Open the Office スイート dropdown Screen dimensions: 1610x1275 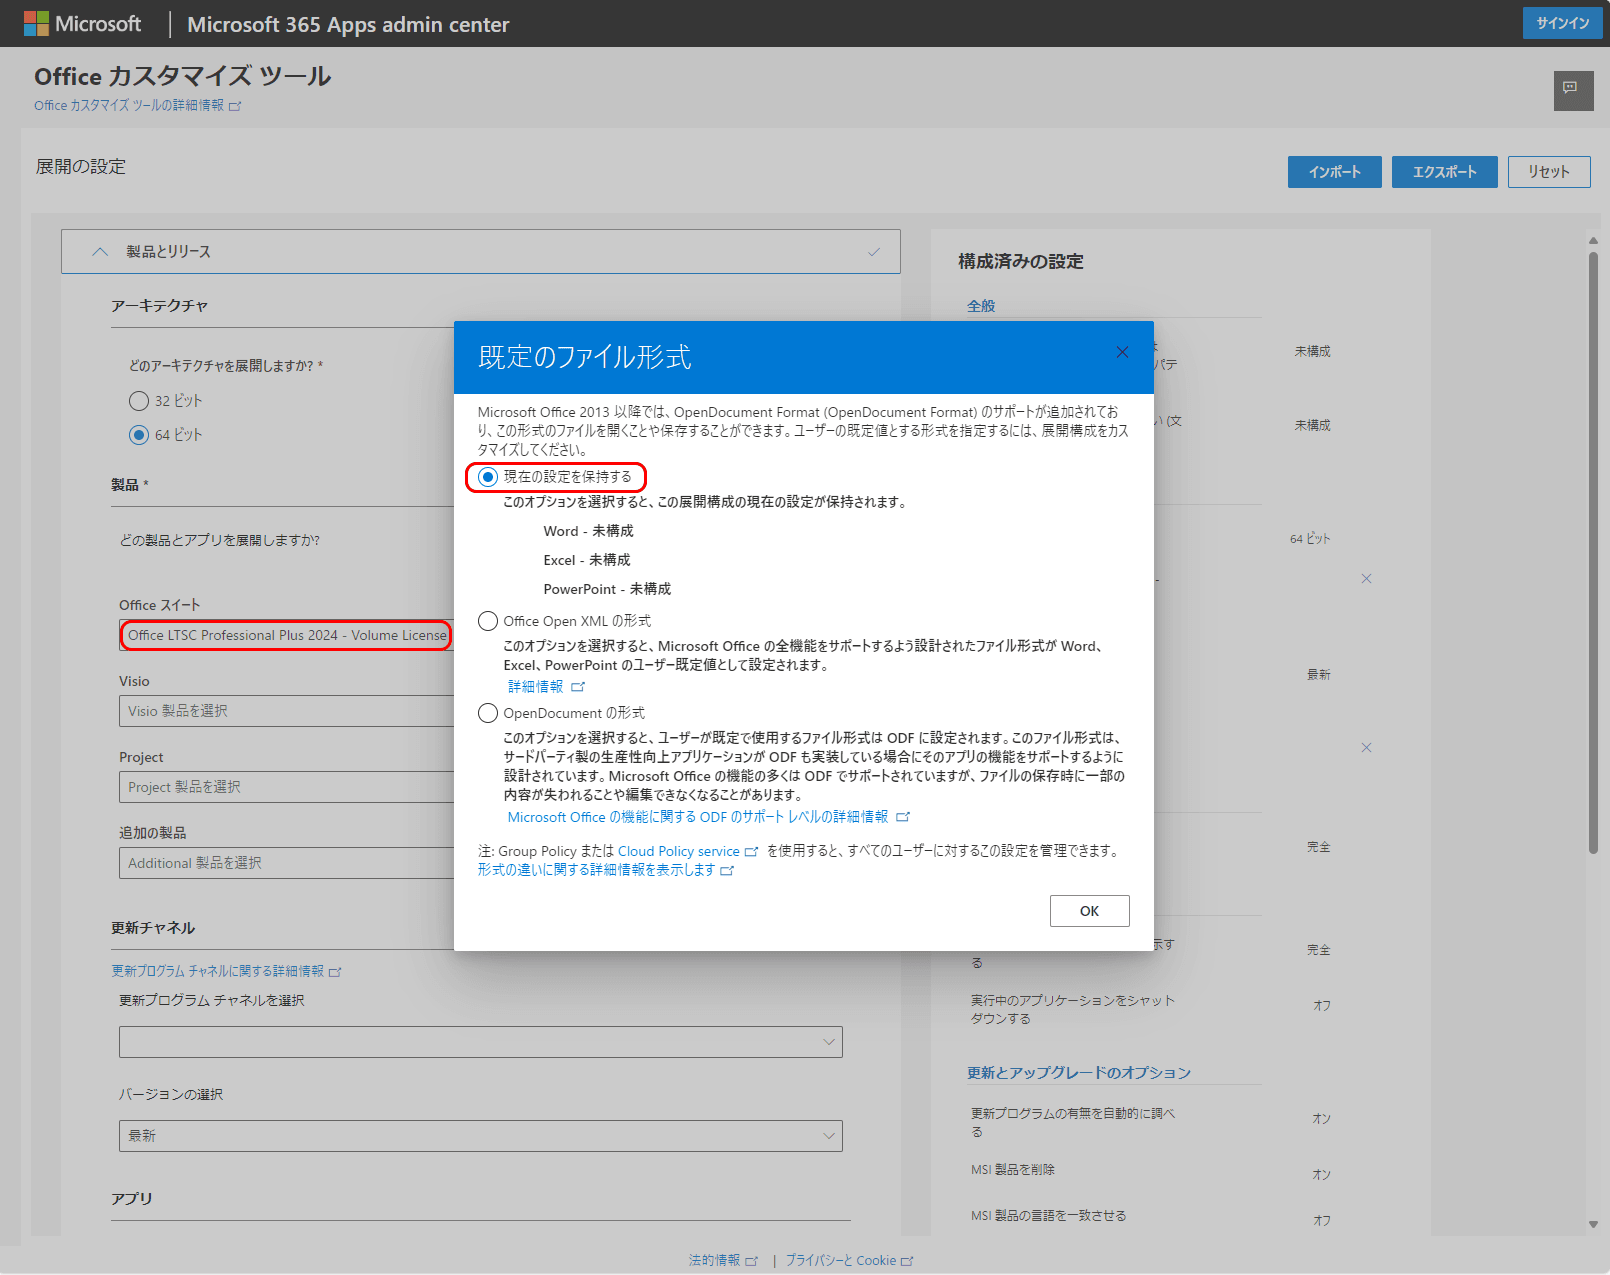point(287,635)
